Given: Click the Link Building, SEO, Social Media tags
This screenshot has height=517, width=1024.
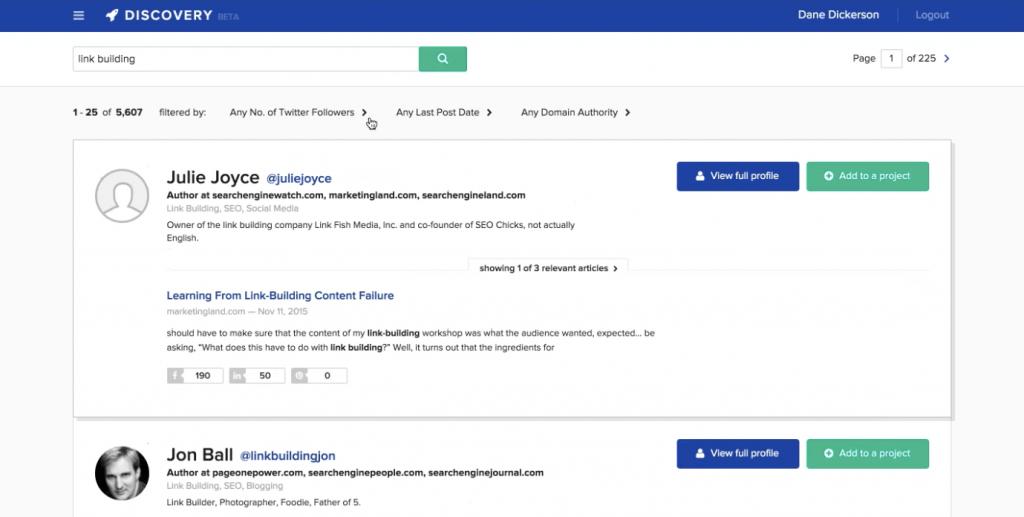Looking at the screenshot, I should [232, 209].
